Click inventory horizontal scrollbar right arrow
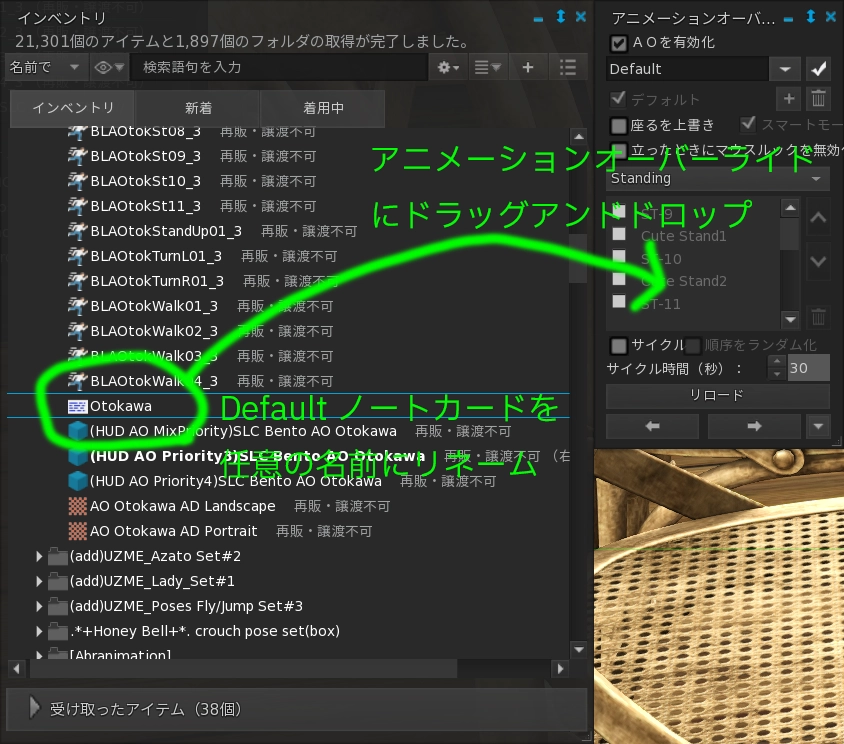The width and height of the screenshot is (844, 744). [560, 669]
